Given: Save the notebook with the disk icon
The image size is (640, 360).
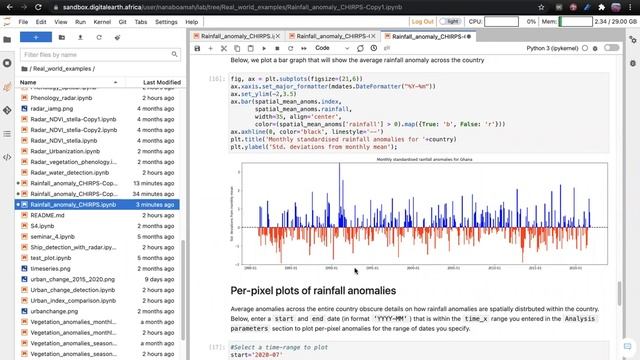Looking at the screenshot, I should click(x=197, y=48).
